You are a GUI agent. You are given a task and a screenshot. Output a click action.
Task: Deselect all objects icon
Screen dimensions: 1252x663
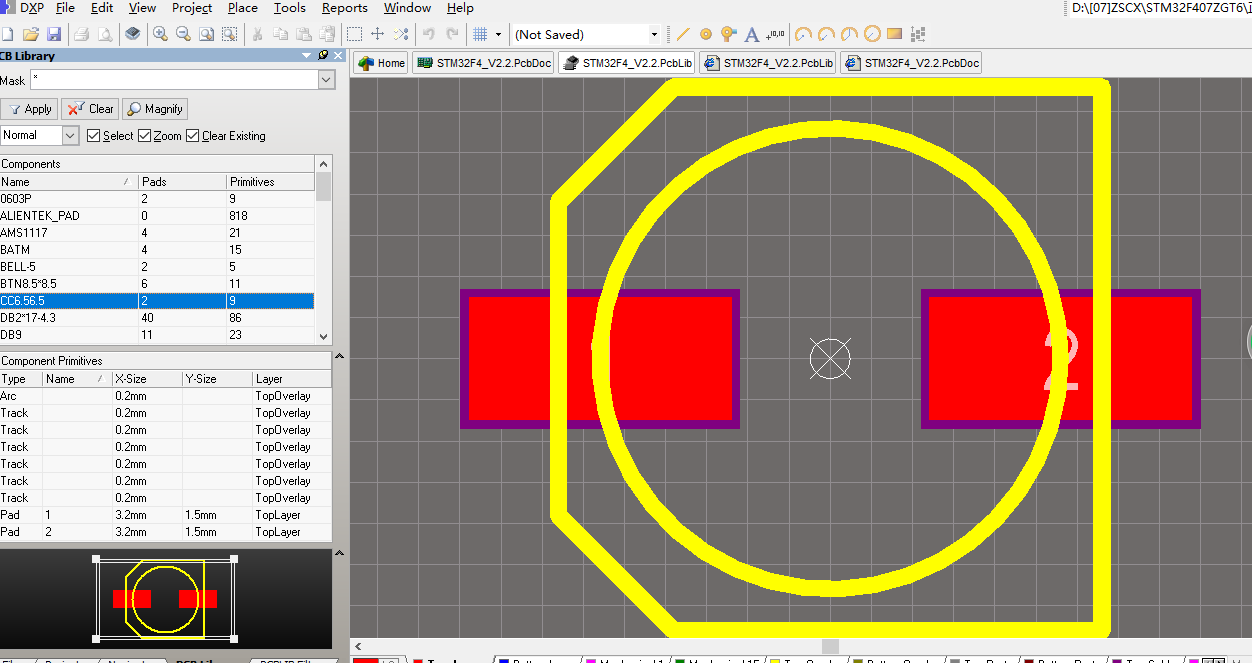tap(400, 34)
